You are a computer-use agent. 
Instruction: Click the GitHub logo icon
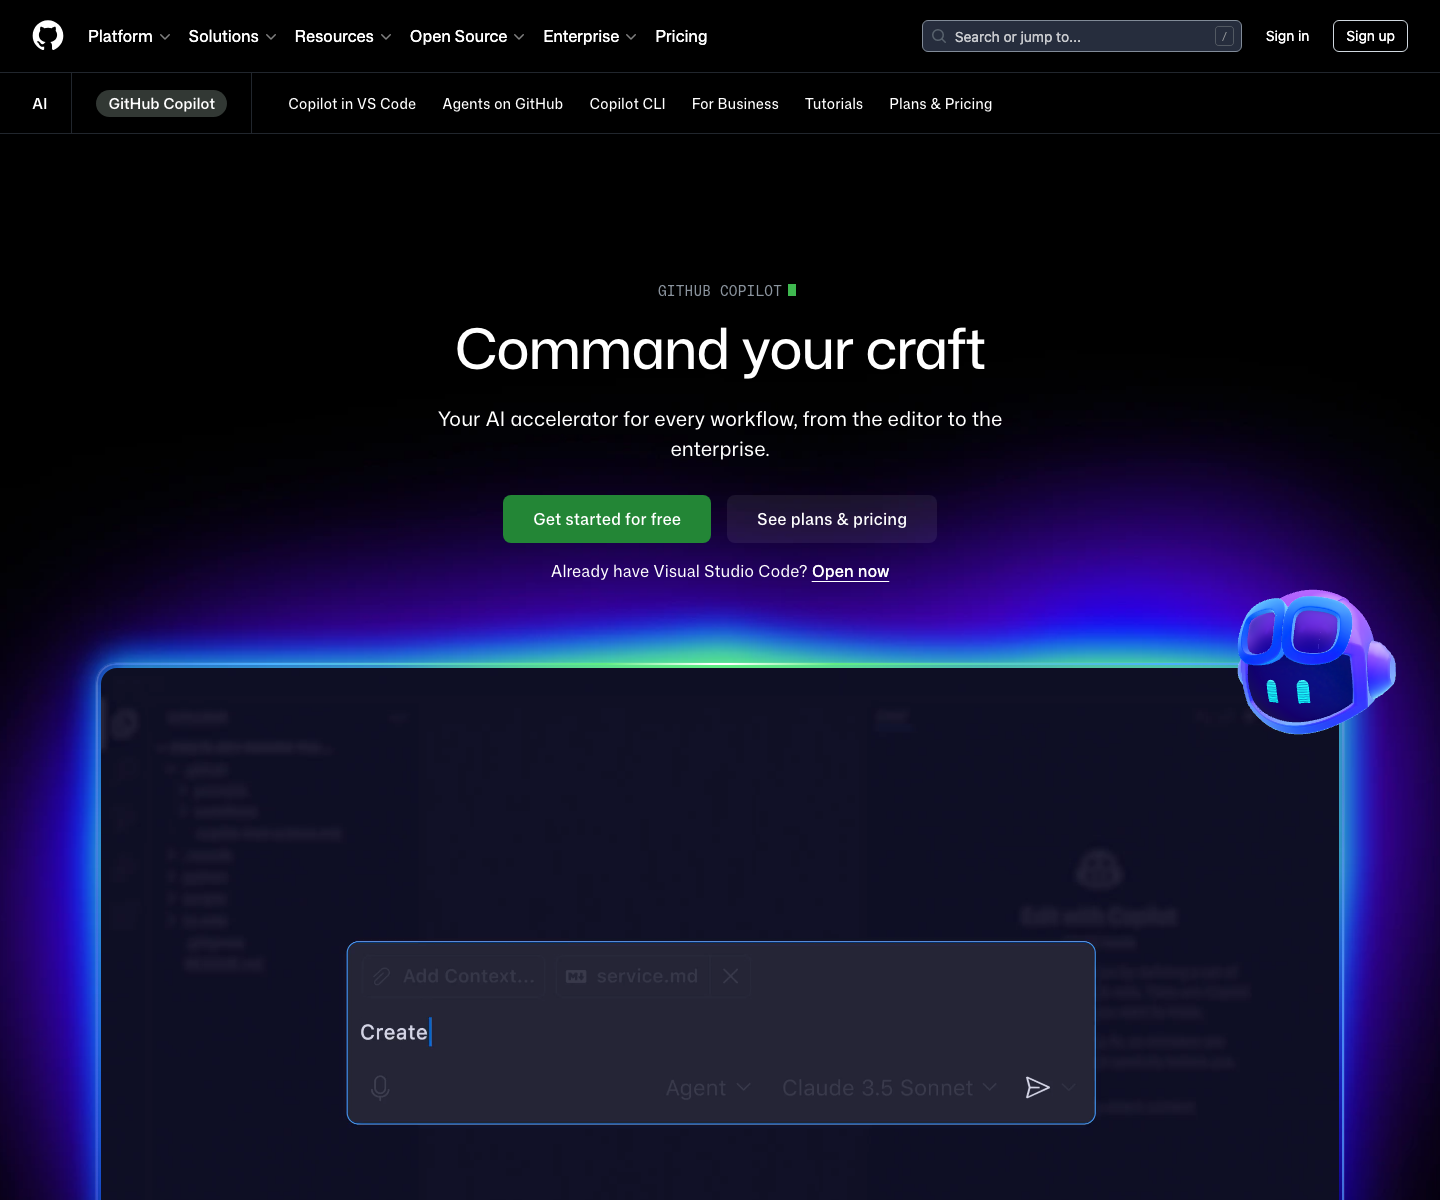[48, 36]
